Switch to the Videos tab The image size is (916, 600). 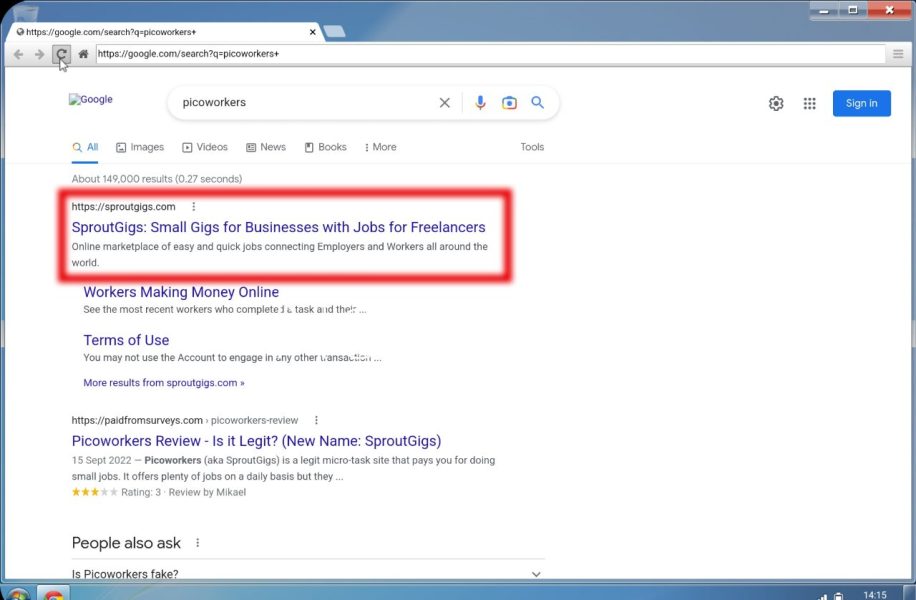205,147
